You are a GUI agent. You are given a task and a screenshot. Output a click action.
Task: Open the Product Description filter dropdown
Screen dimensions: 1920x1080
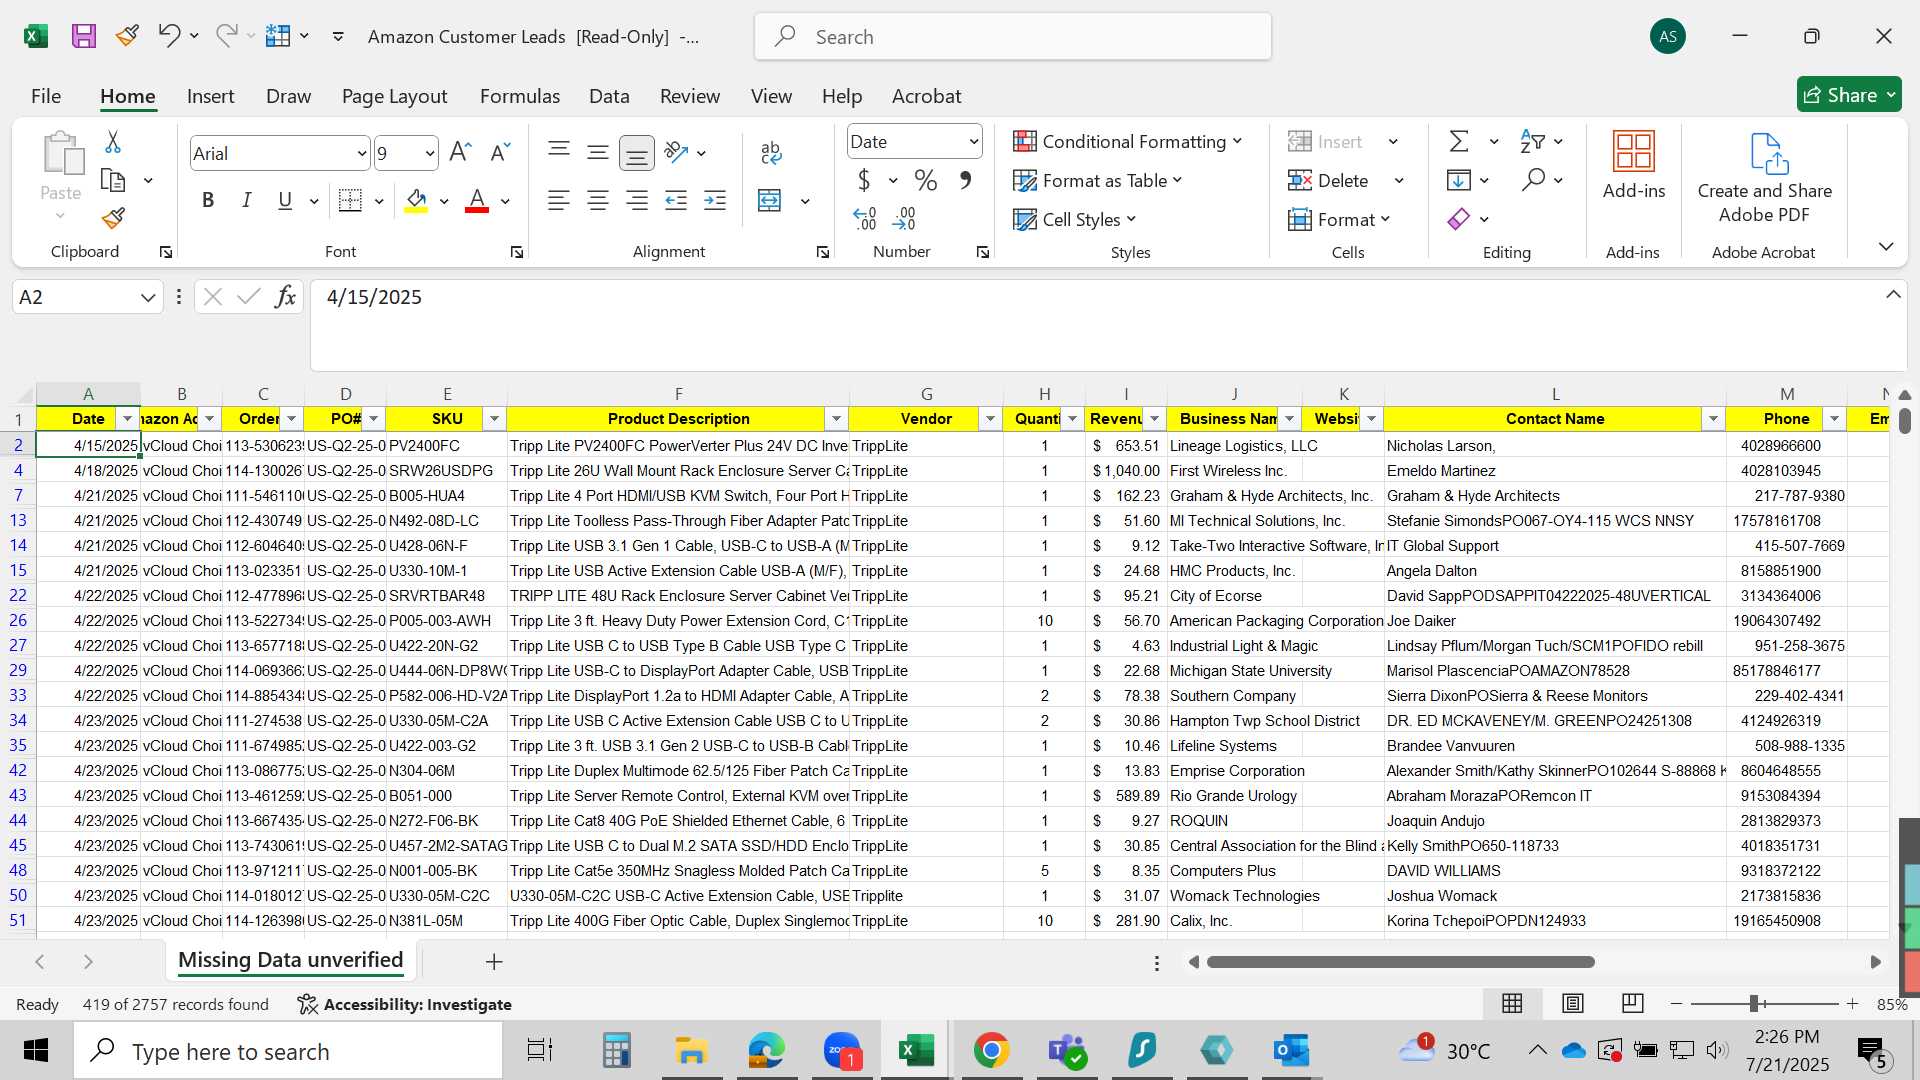(x=836, y=419)
